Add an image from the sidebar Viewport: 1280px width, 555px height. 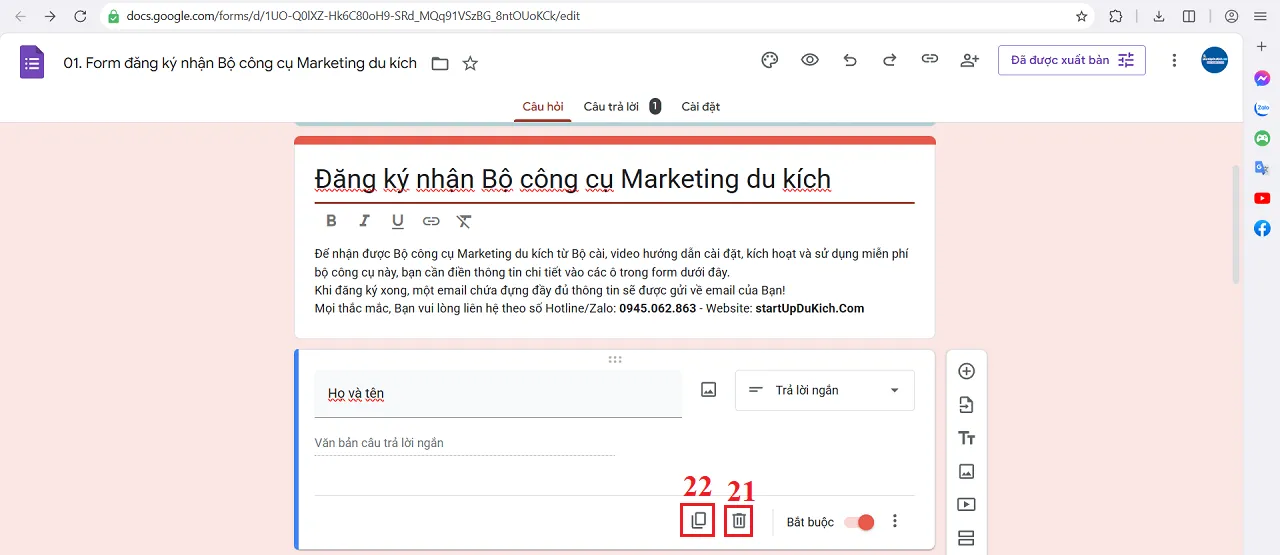(x=966, y=471)
